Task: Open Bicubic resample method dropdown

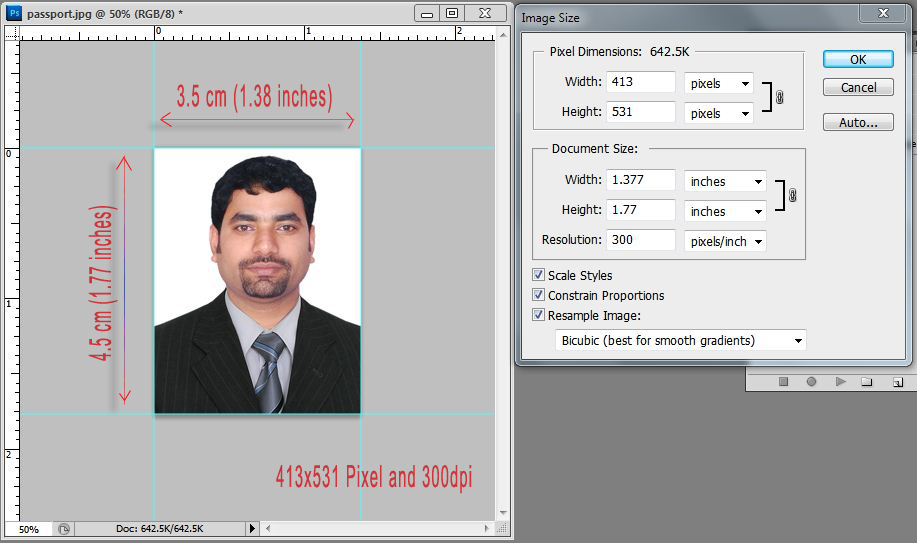Action: (681, 340)
